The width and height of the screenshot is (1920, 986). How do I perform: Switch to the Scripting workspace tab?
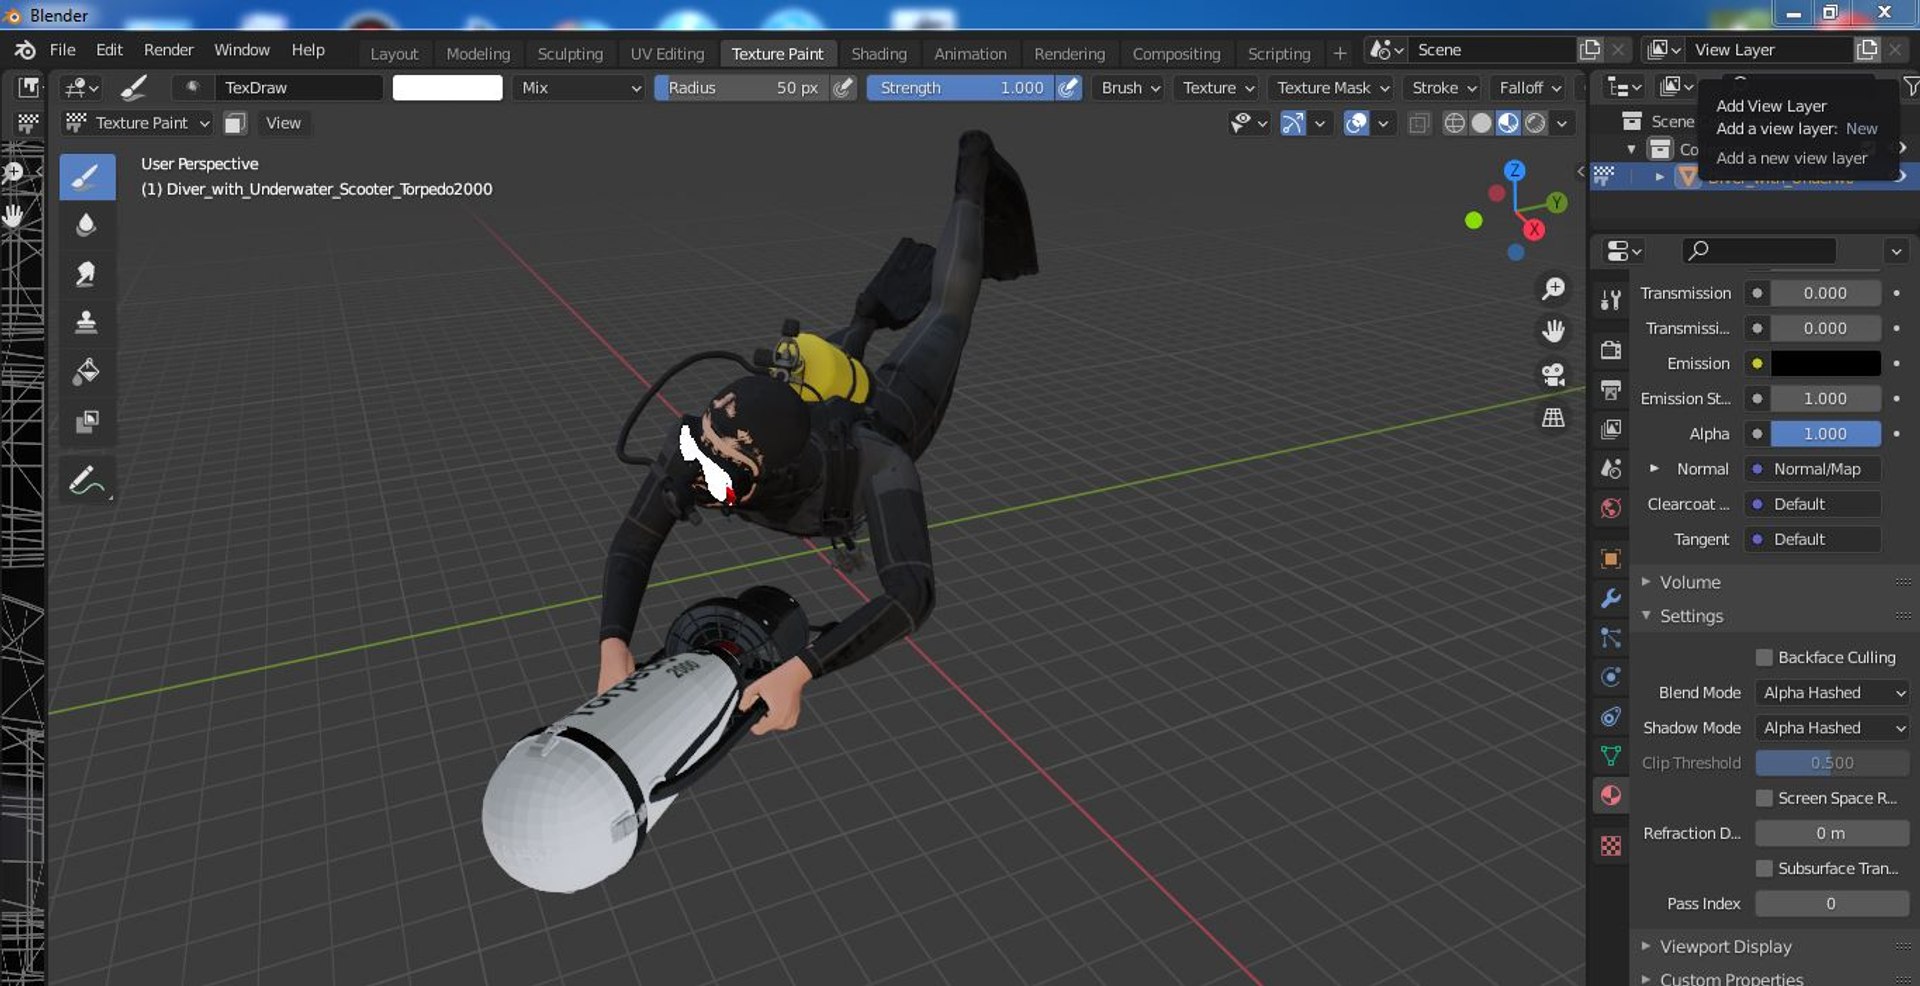[1279, 54]
